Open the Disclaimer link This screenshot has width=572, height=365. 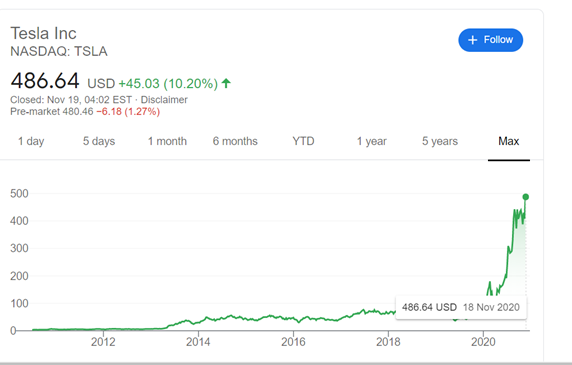[x=164, y=100]
